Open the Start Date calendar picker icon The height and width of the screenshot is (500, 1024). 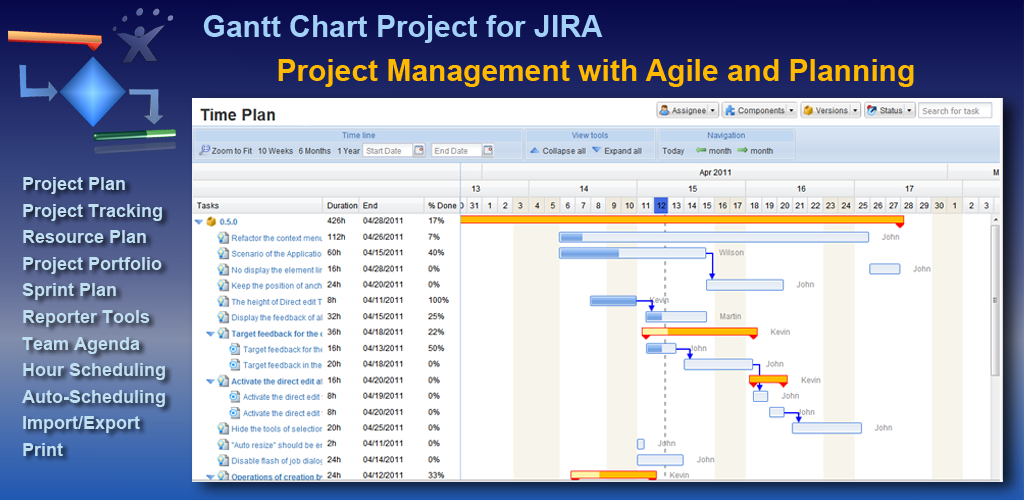[x=420, y=151]
